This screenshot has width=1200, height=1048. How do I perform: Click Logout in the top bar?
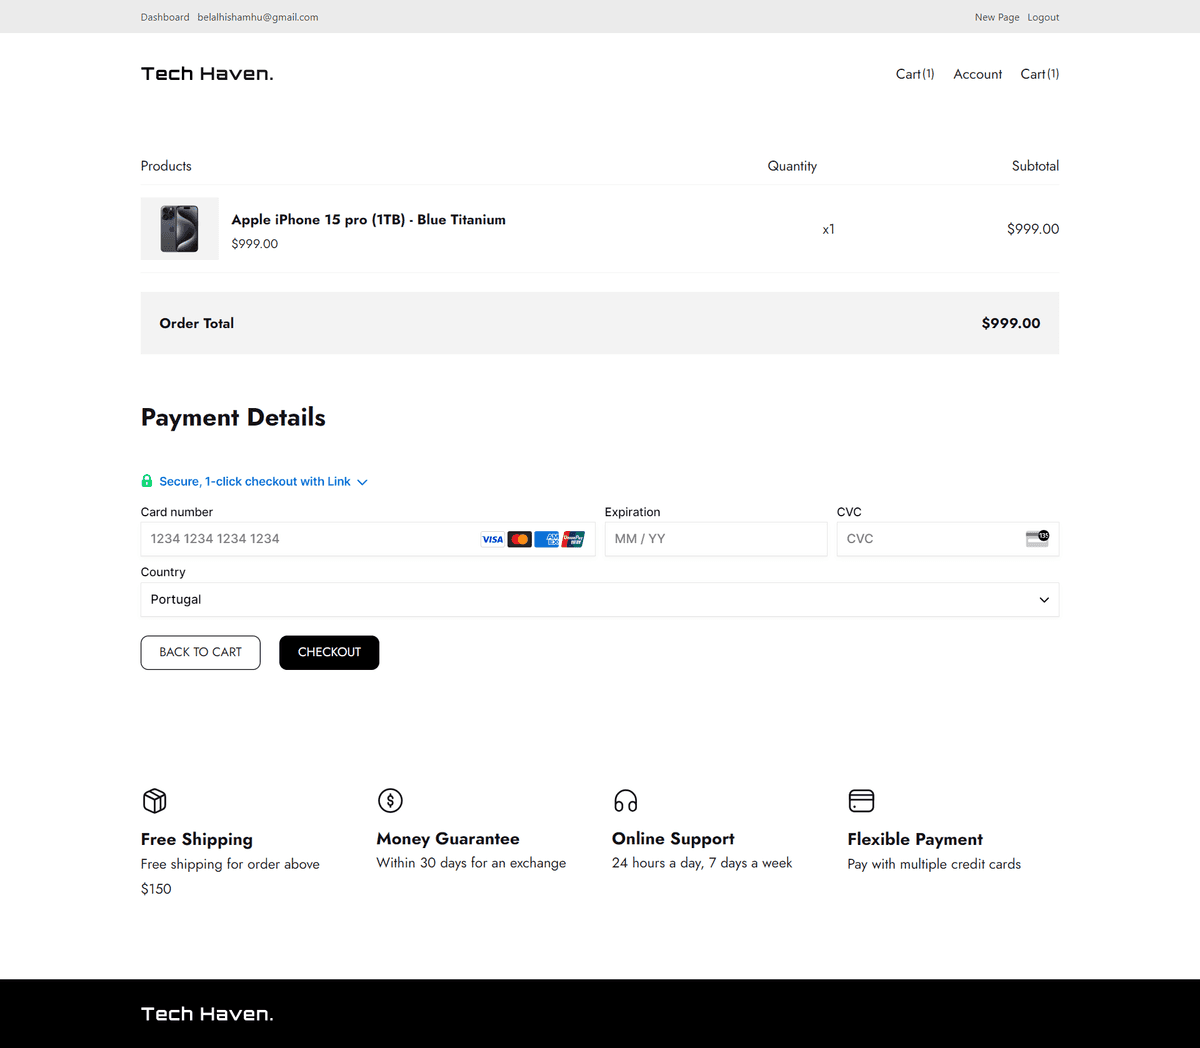[x=1043, y=17]
